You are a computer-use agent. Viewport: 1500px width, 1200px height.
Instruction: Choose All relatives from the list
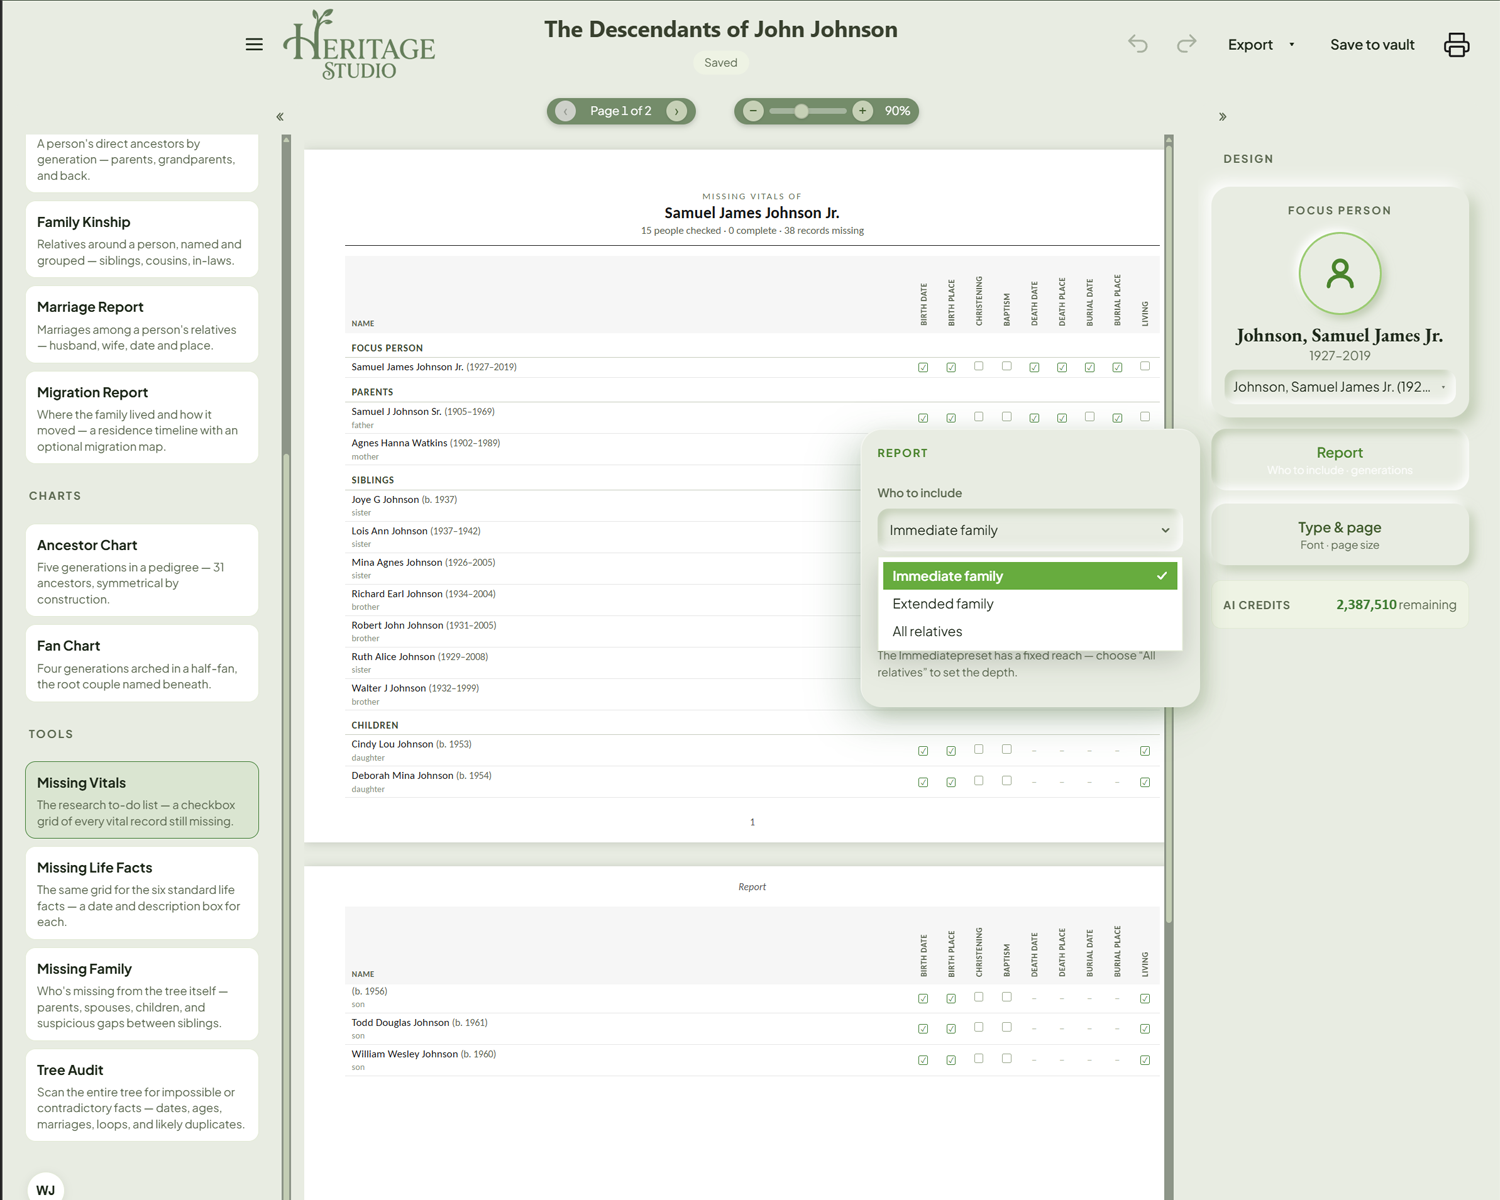pos(1030,632)
